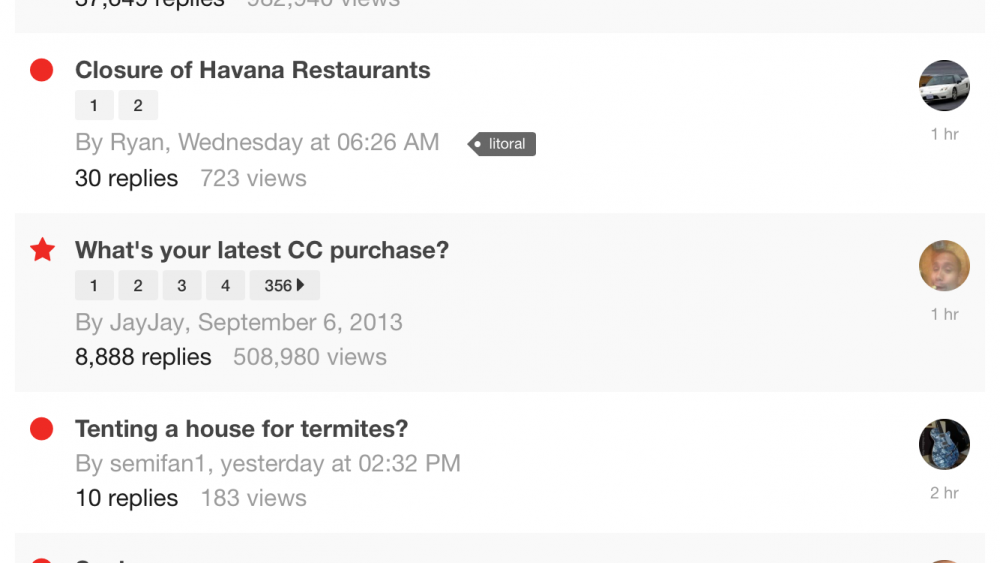Image resolution: width=1000 pixels, height=563 pixels.
Task: Select the litoral tag
Action: click(x=502, y=144)
